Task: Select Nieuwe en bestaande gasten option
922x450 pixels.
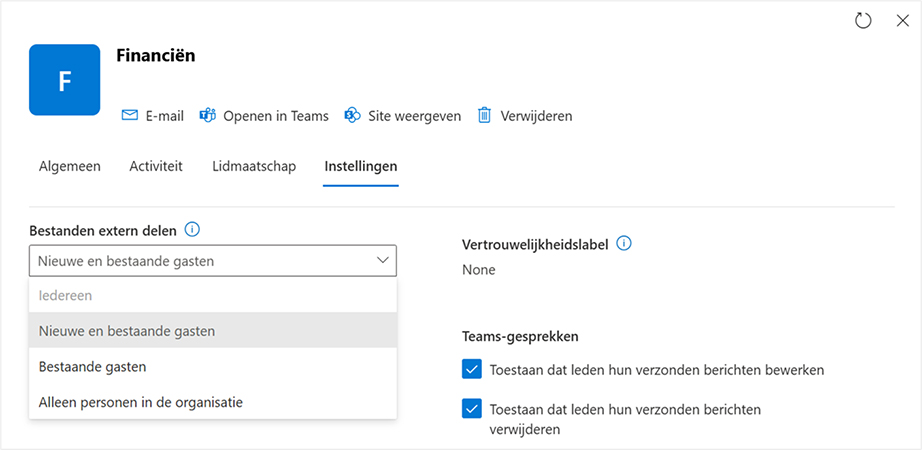Action: click(127, 330)
